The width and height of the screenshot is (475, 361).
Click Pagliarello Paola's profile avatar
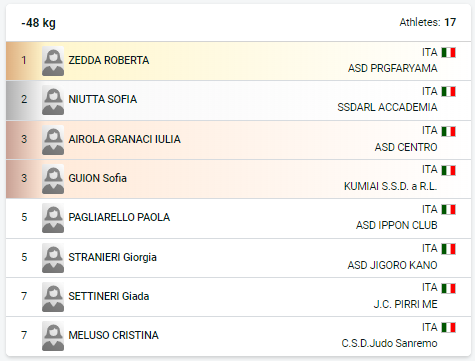tap(53, 218)
